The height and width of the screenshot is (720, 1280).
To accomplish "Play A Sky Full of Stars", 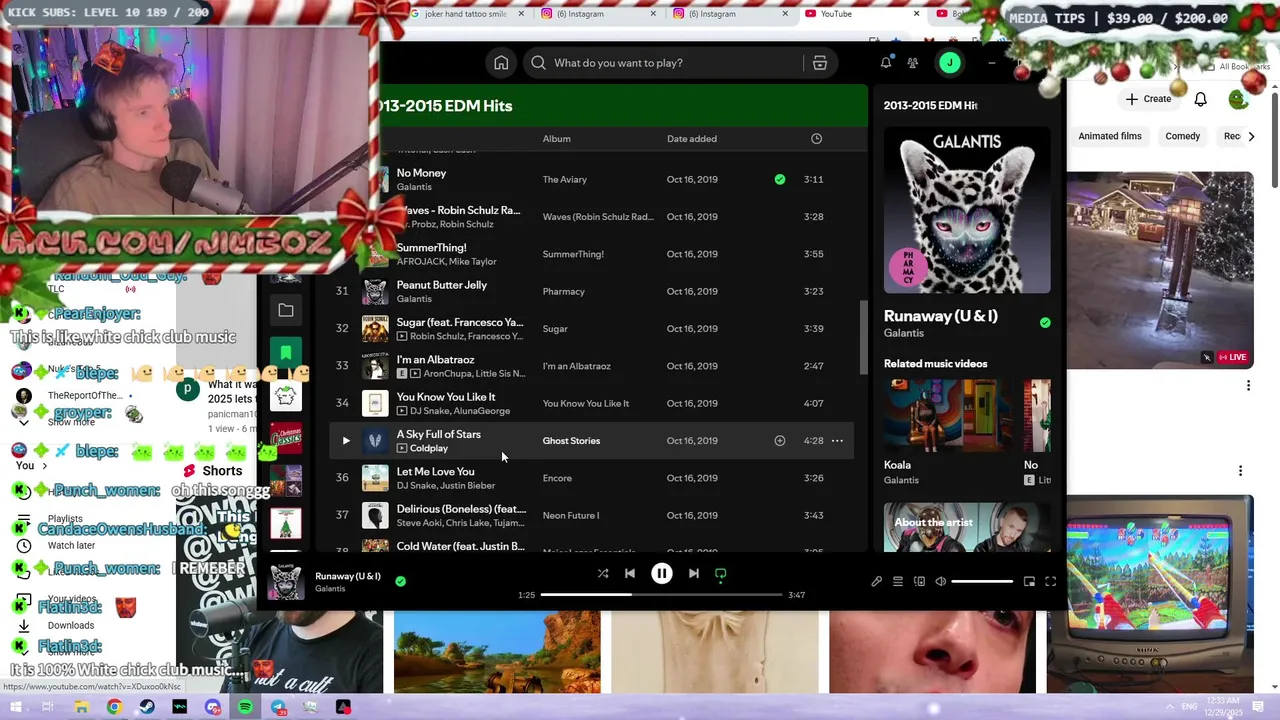I will click(x=346, y=441).
